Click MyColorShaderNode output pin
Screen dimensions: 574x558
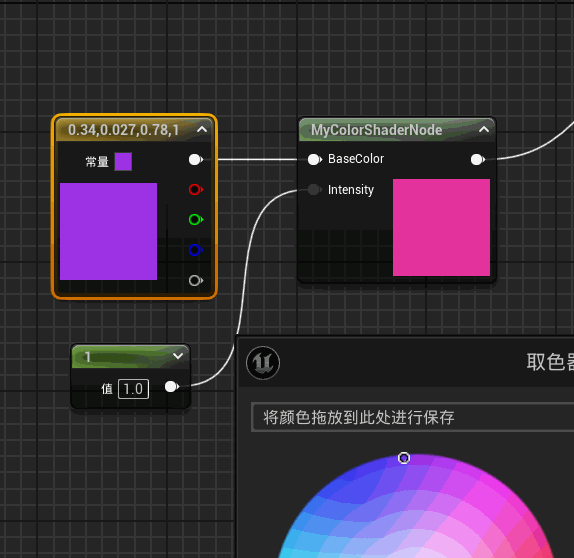click(477, 160)
